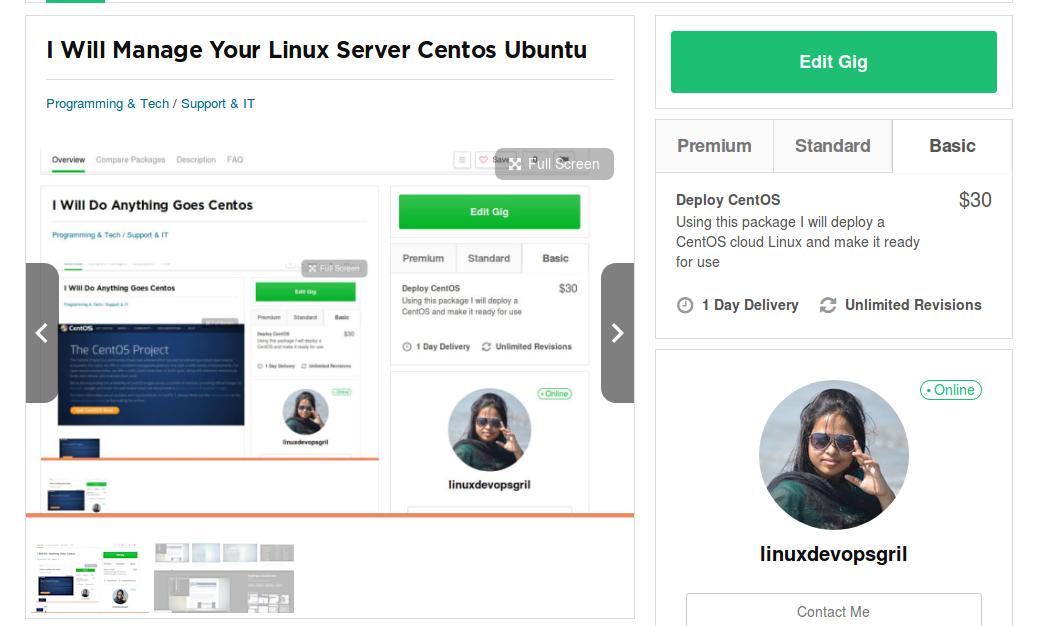The image size is (1060, 626).
Task: Open the gallery in Full Screen
Action: (554, 164)
